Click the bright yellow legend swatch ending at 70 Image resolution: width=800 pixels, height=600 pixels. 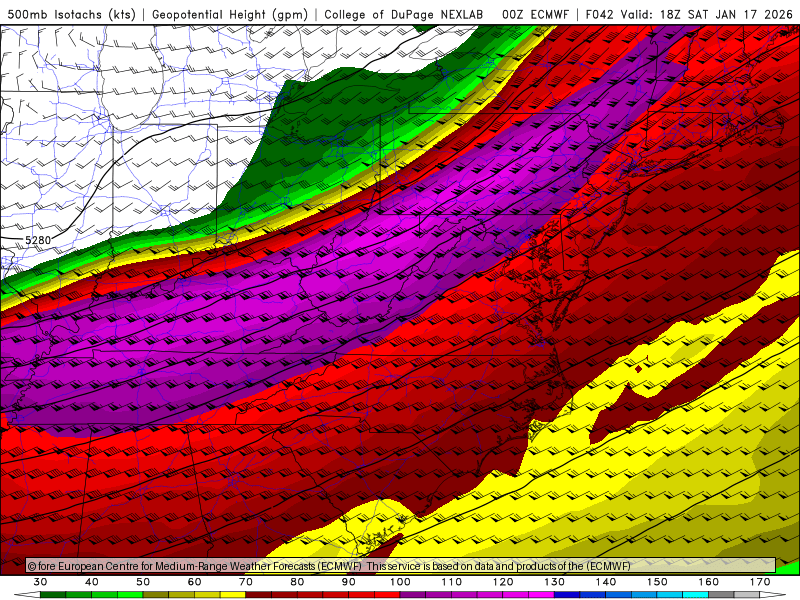[233, 595]
